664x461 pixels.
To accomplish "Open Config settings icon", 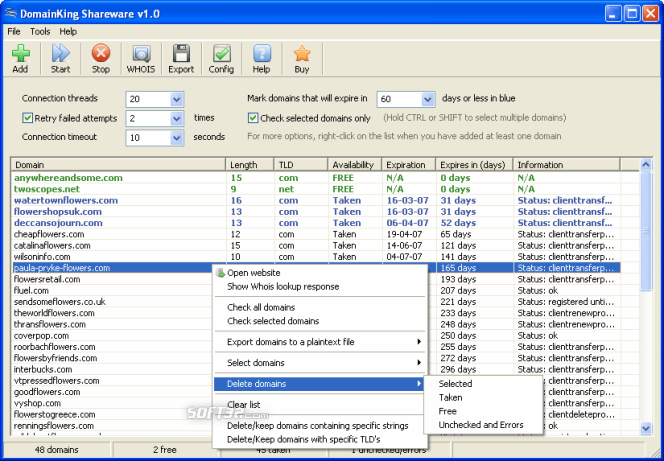I will pos(221,58).
